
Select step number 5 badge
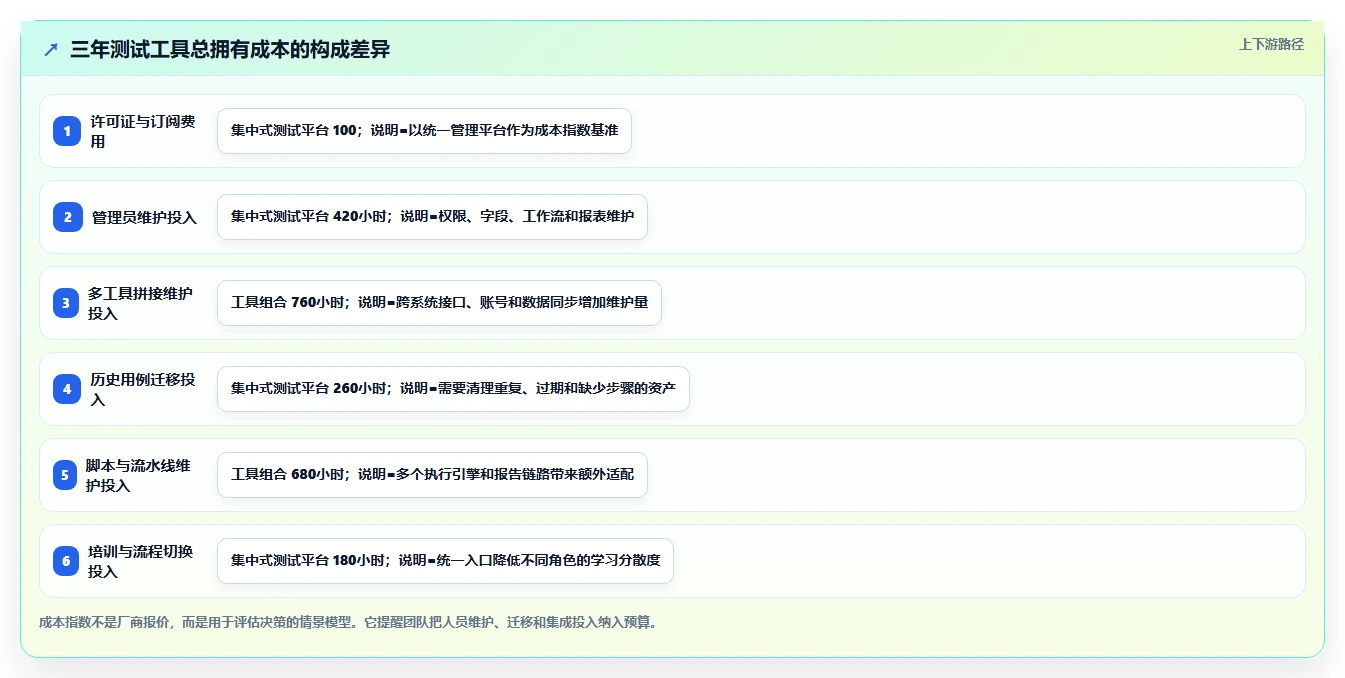[x=67, y=475]
